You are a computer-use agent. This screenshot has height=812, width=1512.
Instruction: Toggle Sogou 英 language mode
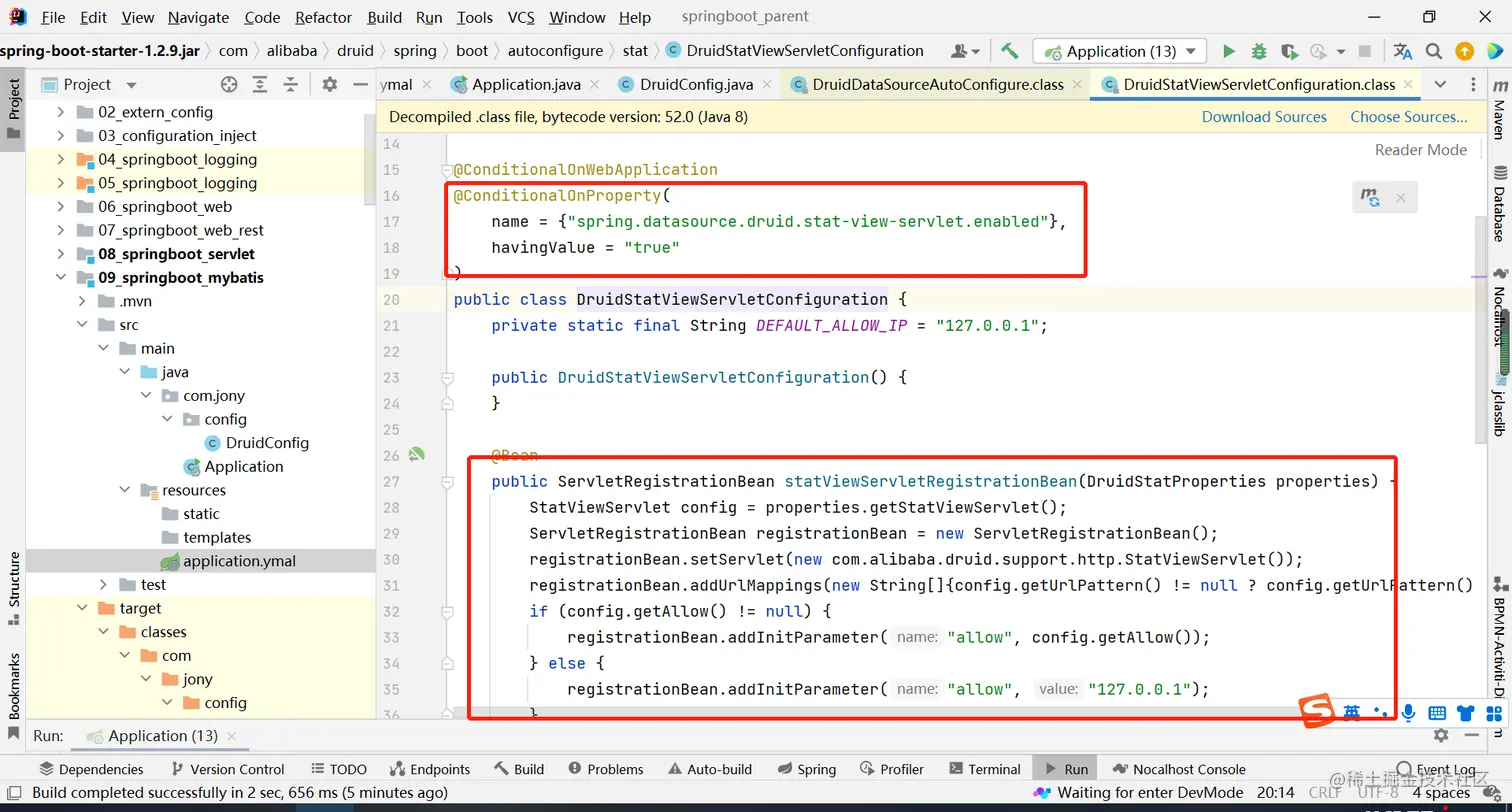pyautogui.click(x=1352, y=713)
